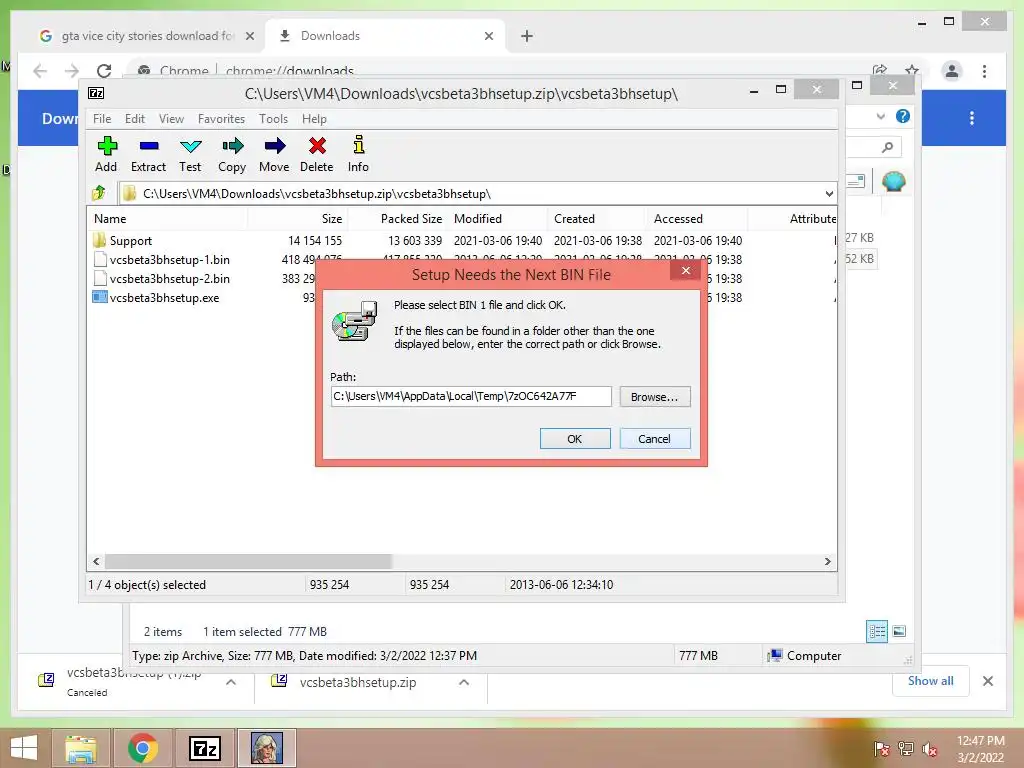This screenshot has height=768, width=1024.
Task: Select the vcsbeta3bhsetup.exe file icon
Action: [99, 297]
